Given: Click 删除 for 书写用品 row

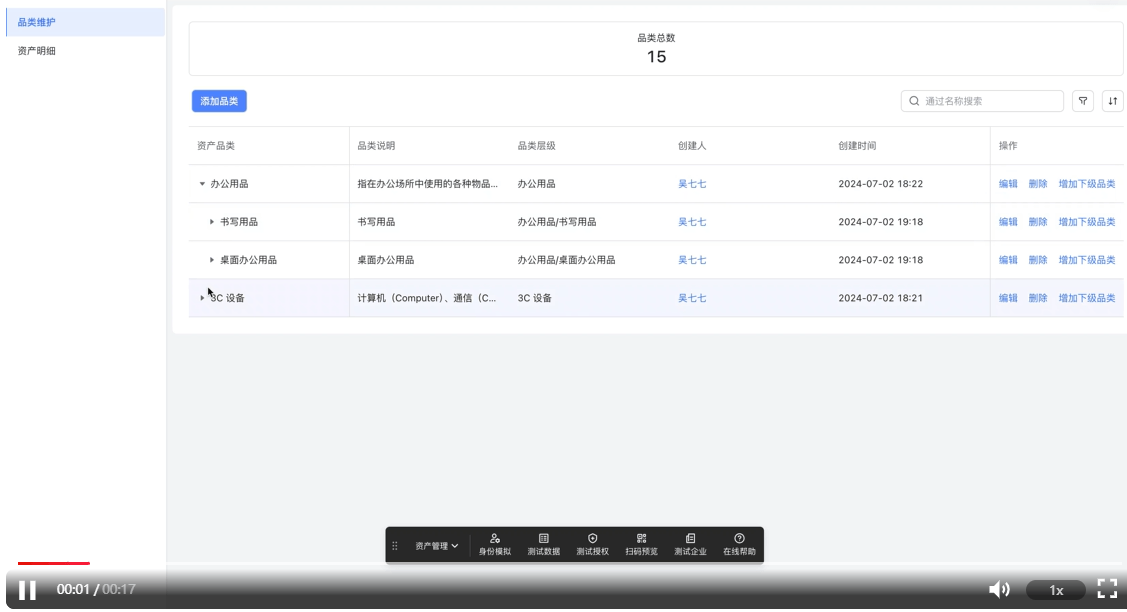Looking at the screenshot, I should point(1037,221).
